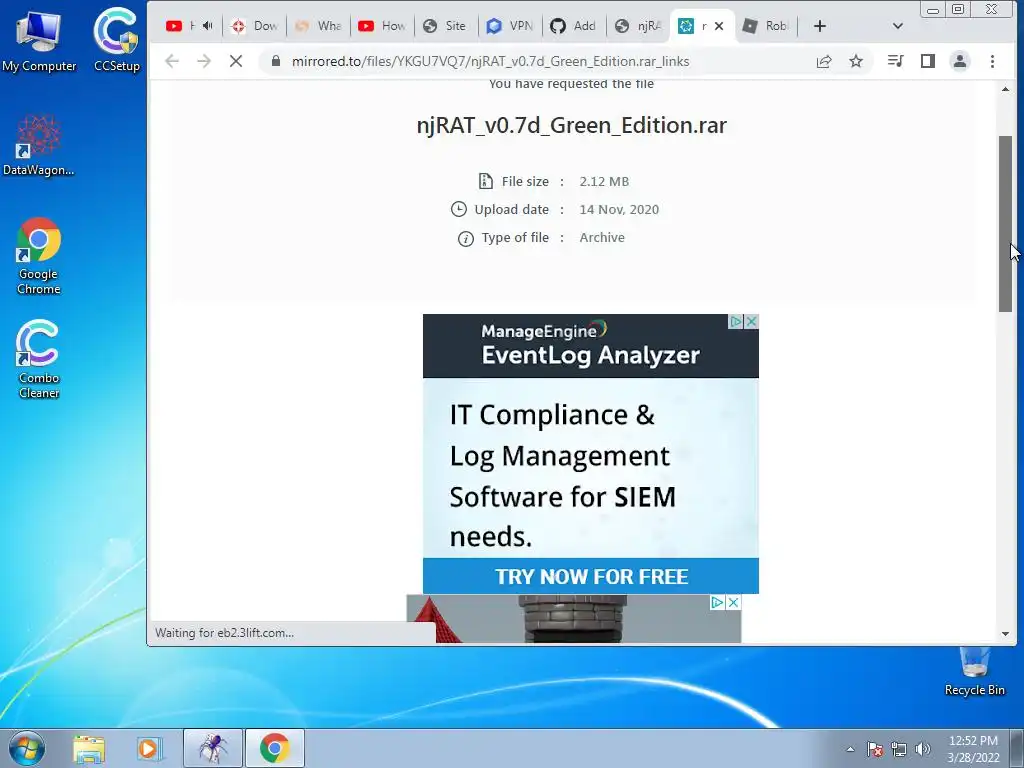Open Chrome side panel
Viewport: 1024px width, 768px height.
tap(927, 61)
